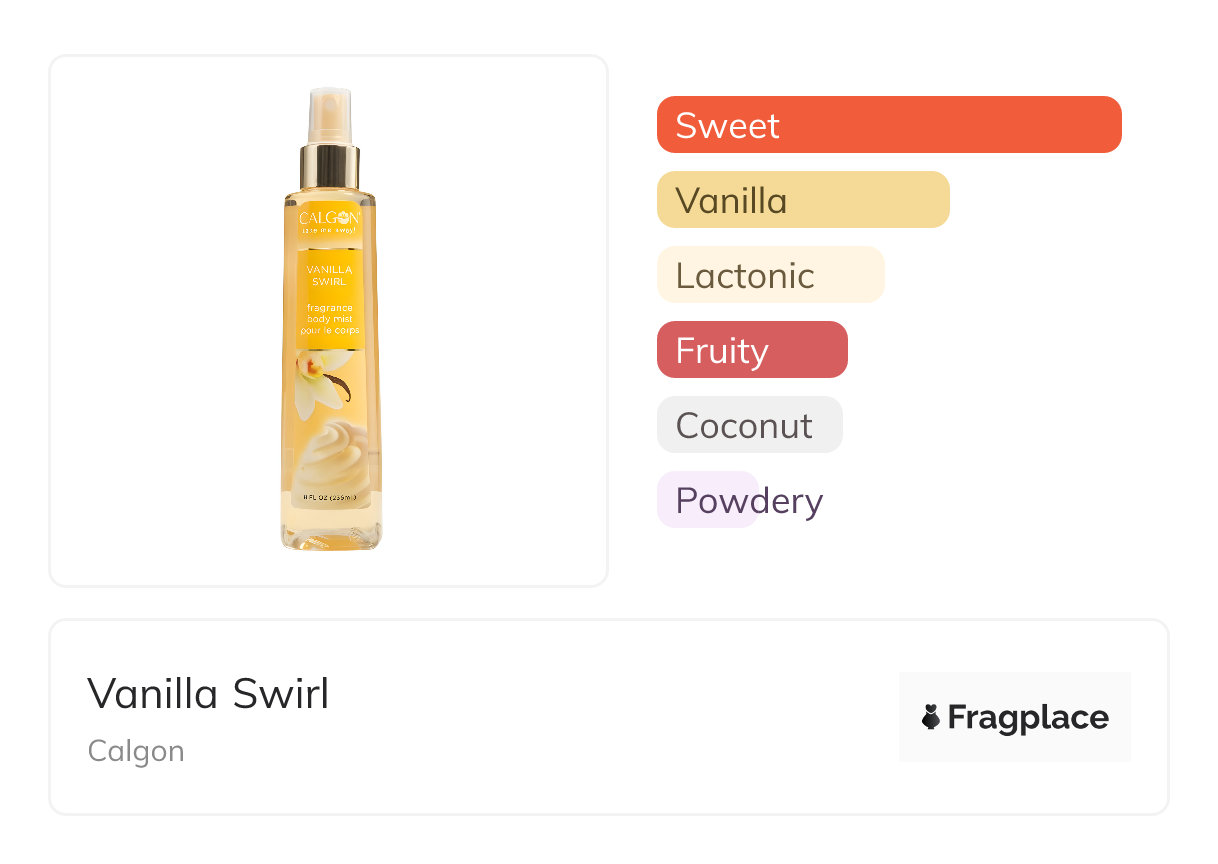Click the vanilla flower illustration on bottle
Screen dimensions: 1218x864
[315, 380]
